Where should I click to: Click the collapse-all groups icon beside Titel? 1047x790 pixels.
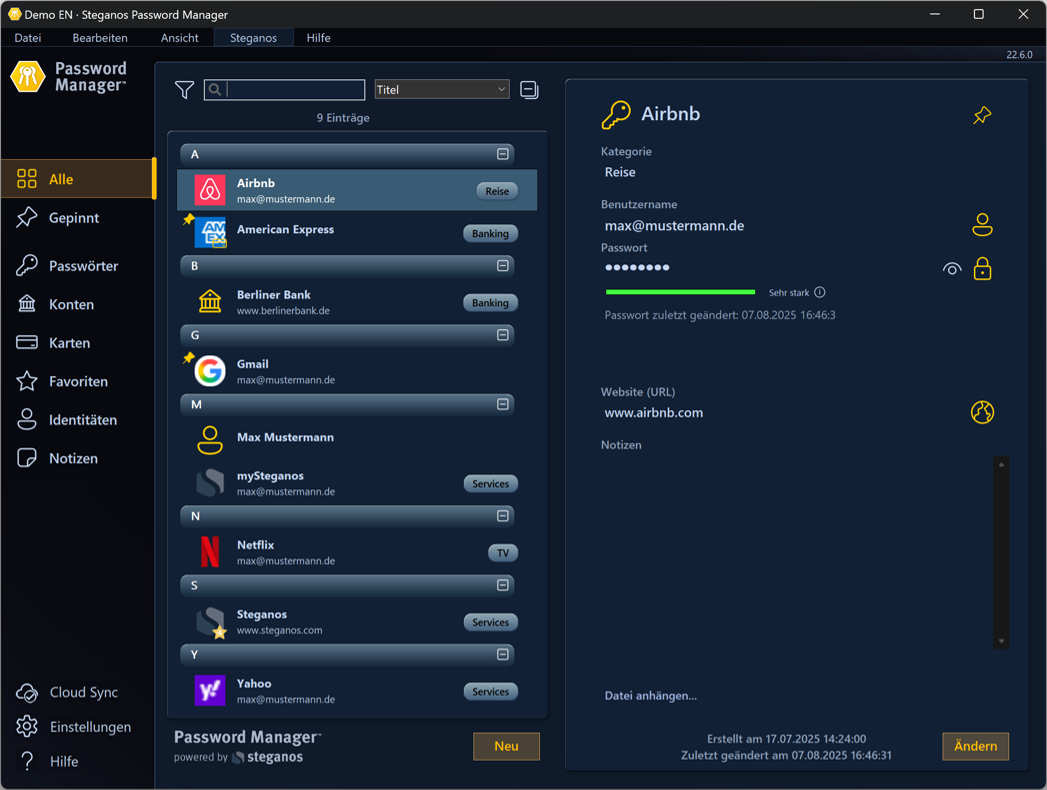click(x=529, y=89)
